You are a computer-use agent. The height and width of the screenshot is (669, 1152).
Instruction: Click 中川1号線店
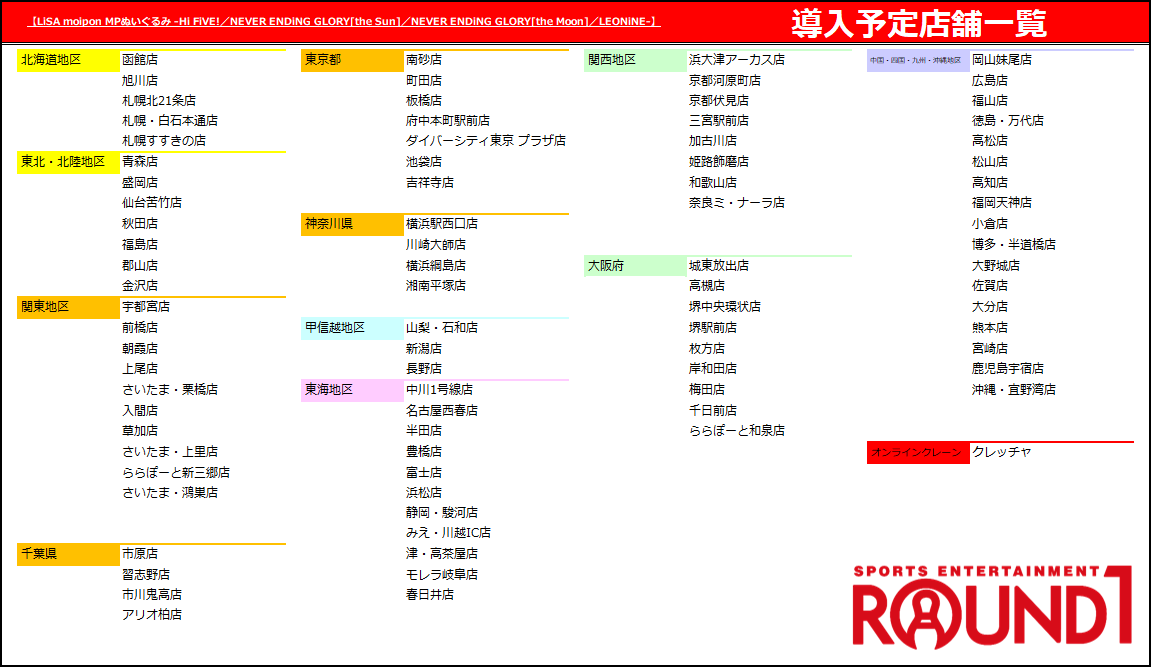(x=439, y=389)
